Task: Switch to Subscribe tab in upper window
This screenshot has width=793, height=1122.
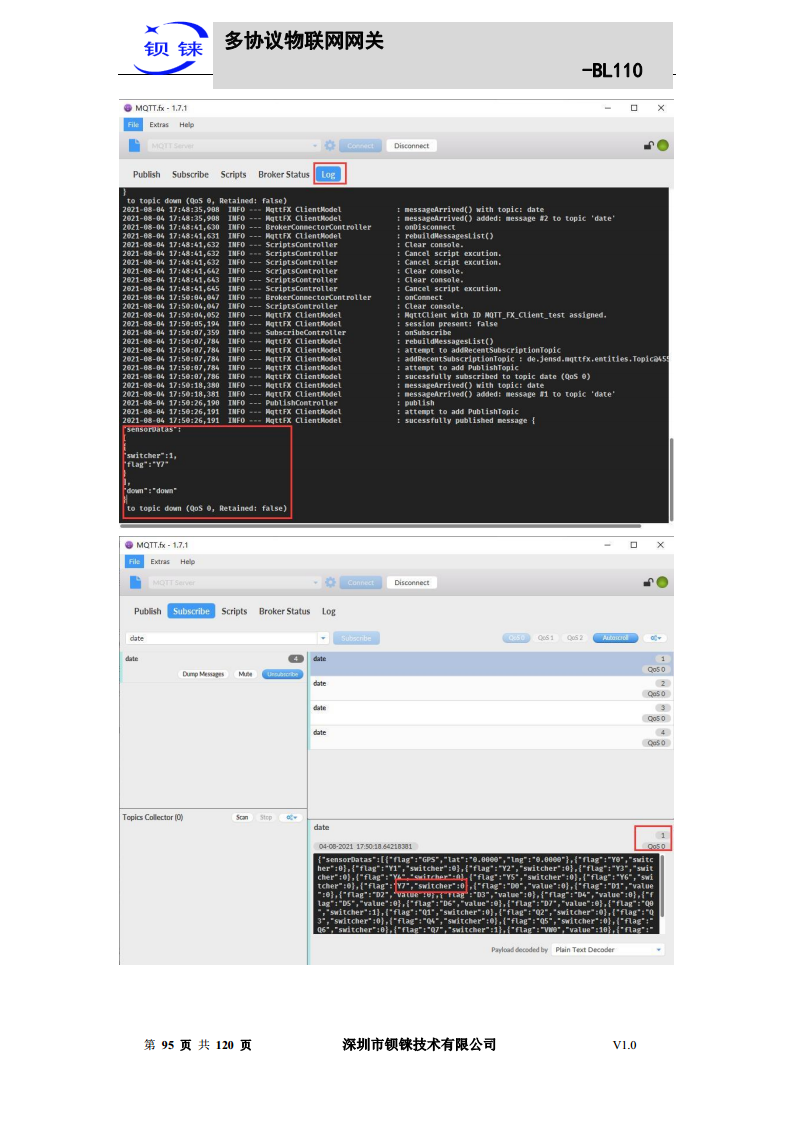Action: (x=190, y=174)
